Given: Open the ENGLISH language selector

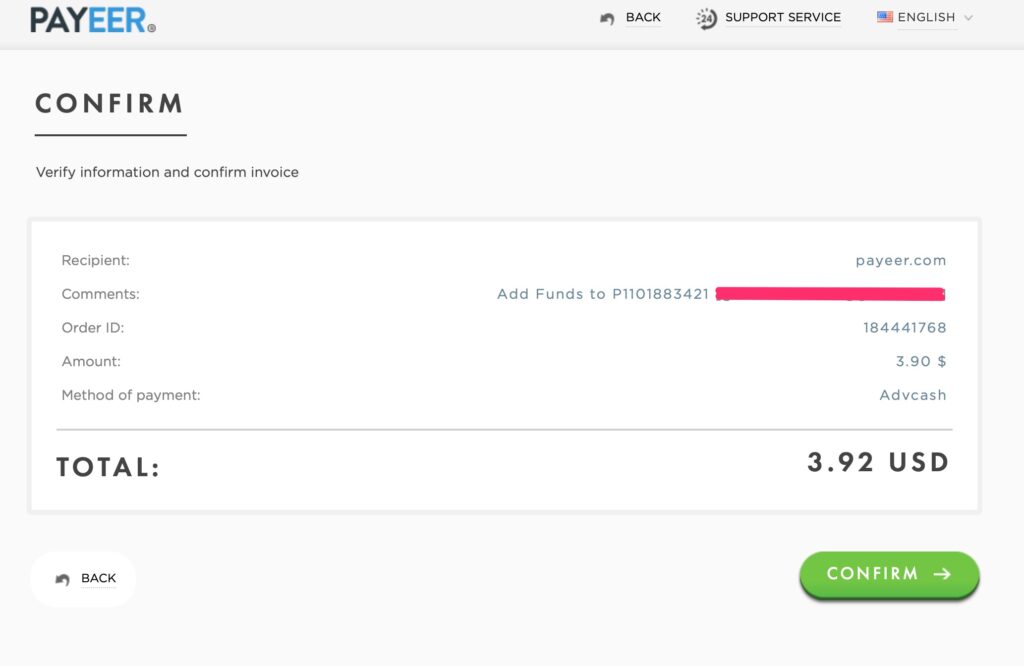Looking at the screenshot, I should point(926,17).
